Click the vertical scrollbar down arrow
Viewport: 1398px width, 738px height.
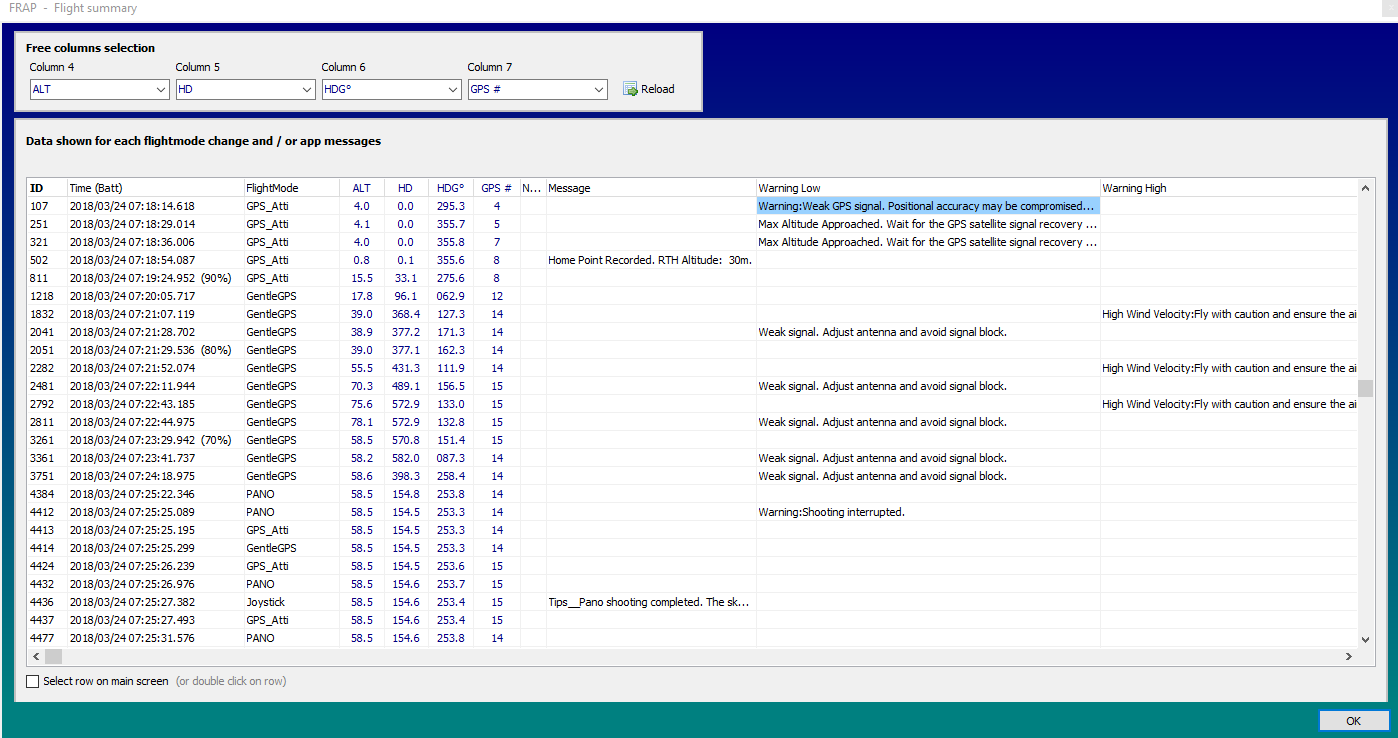point(1366,639)
